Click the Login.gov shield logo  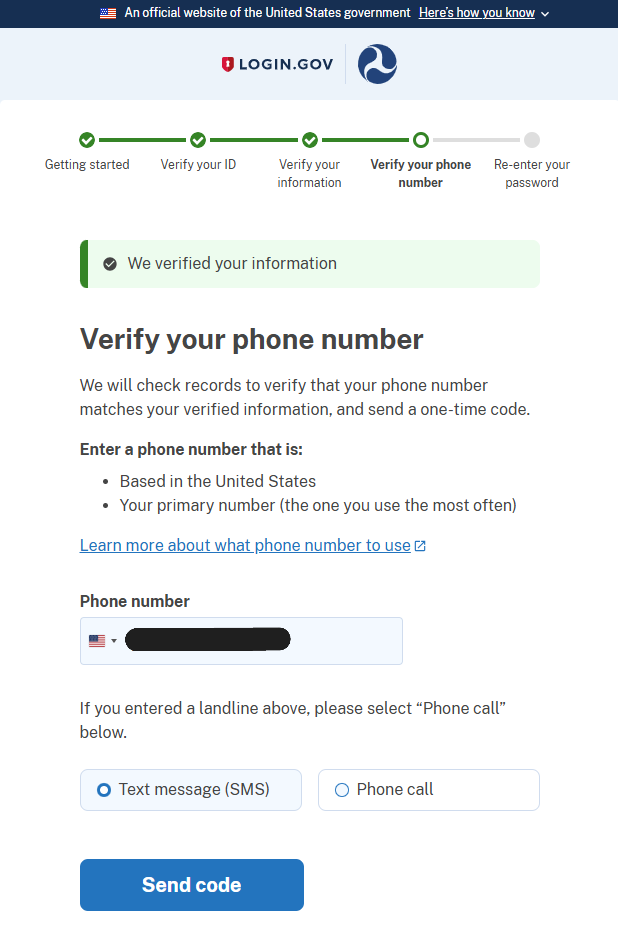click(x=227, y=63)
